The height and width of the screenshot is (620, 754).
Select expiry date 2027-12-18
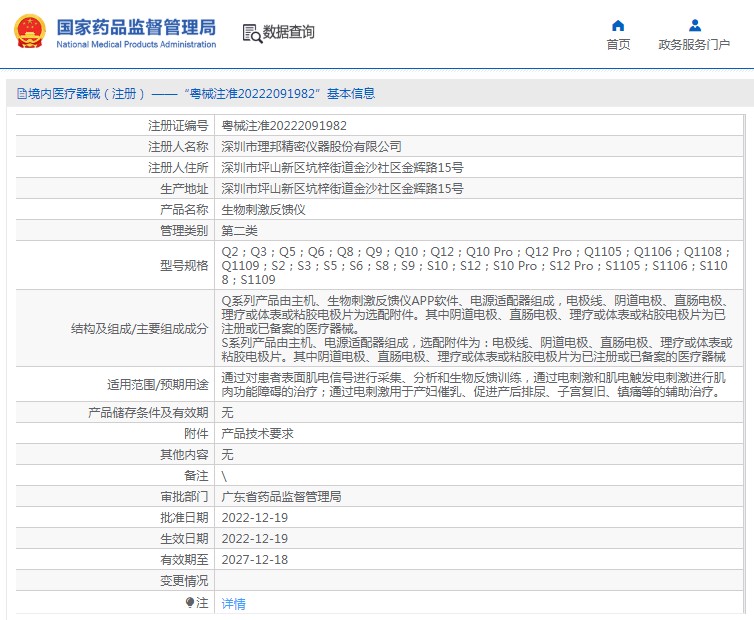coord(254,560)
